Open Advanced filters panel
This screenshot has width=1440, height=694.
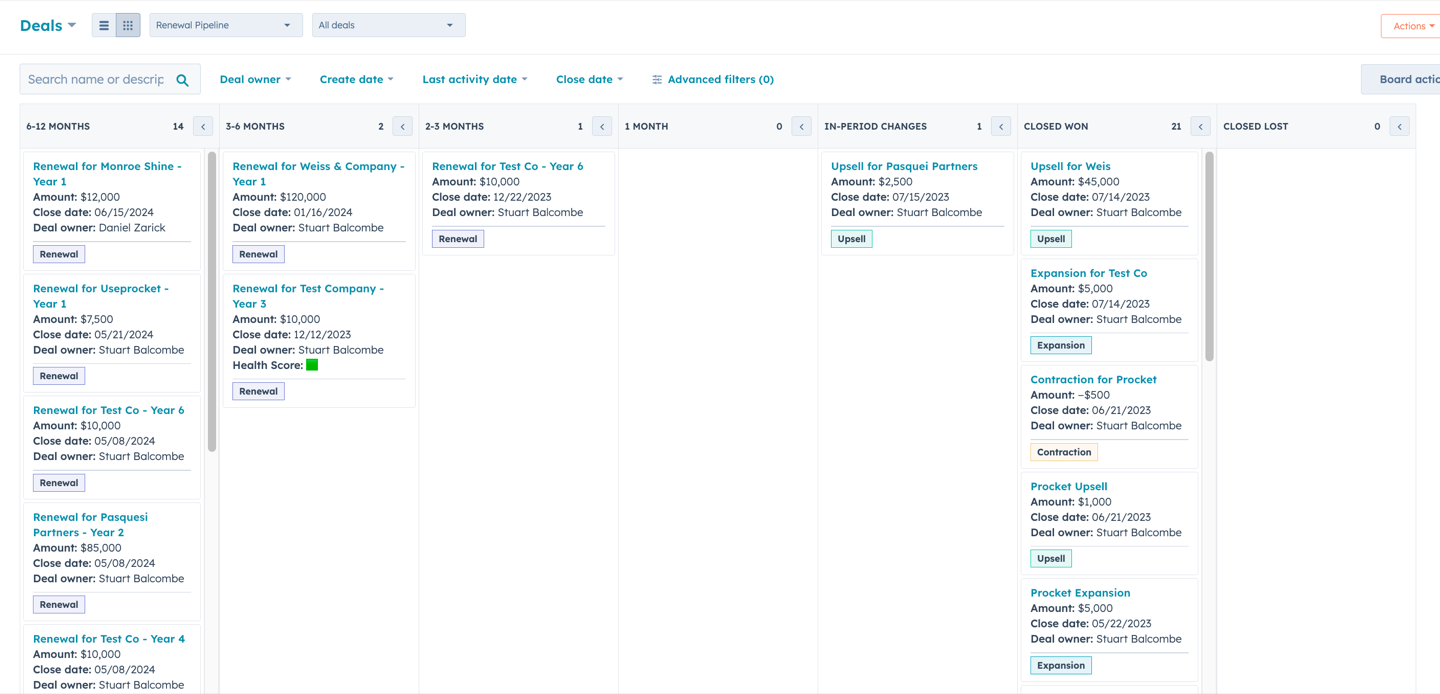[713, 79]
